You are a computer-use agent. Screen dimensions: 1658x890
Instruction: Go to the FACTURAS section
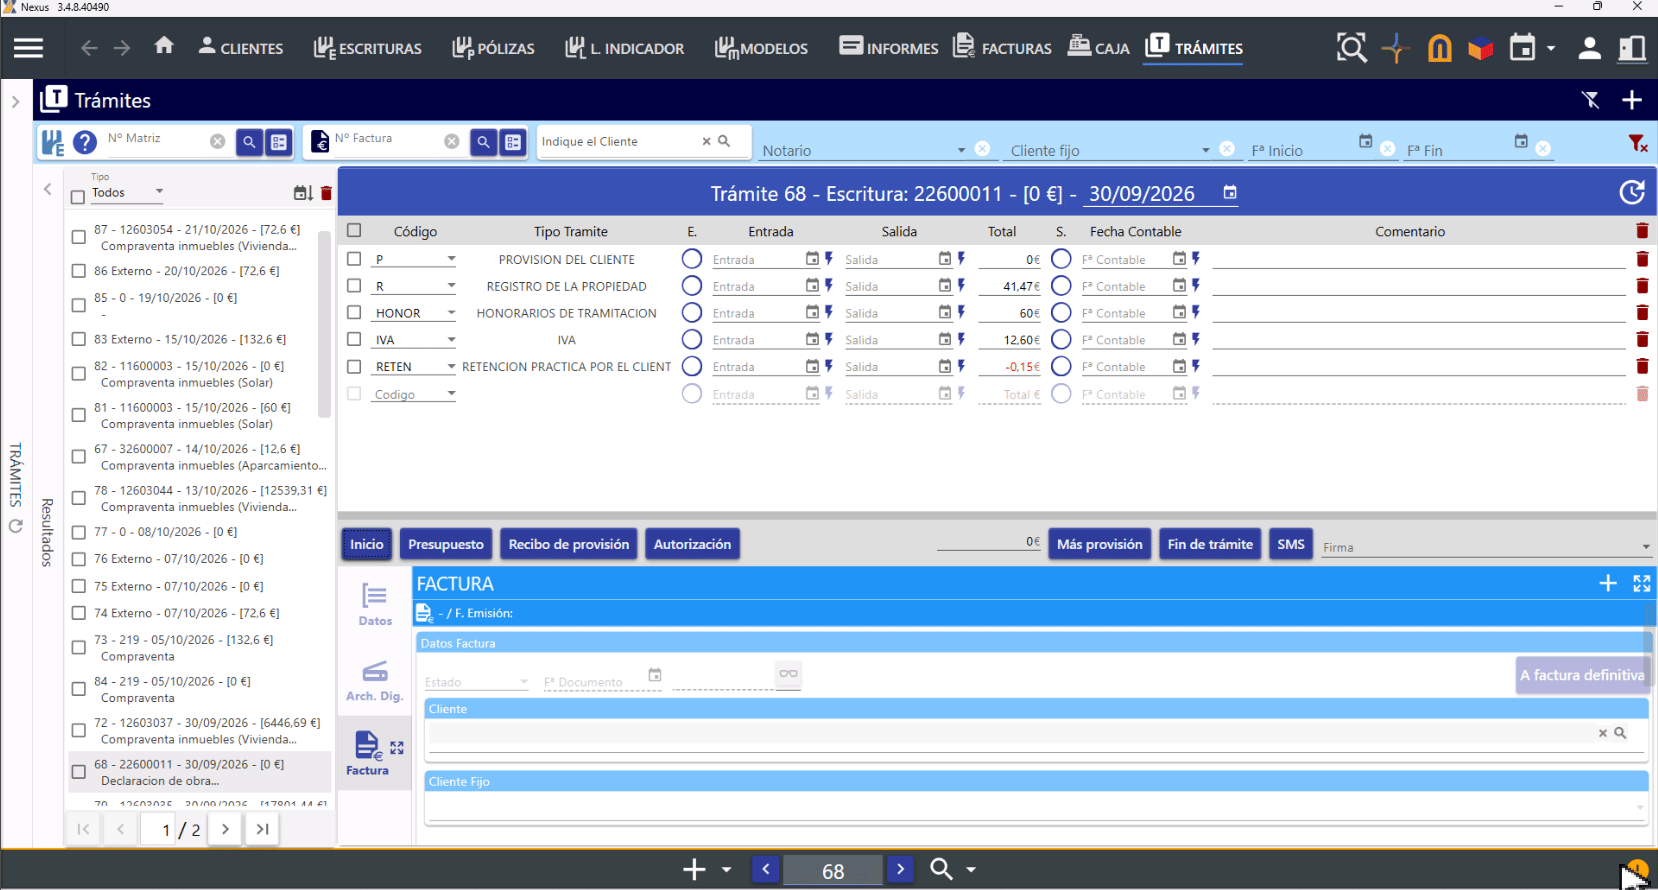point(1002,48)
